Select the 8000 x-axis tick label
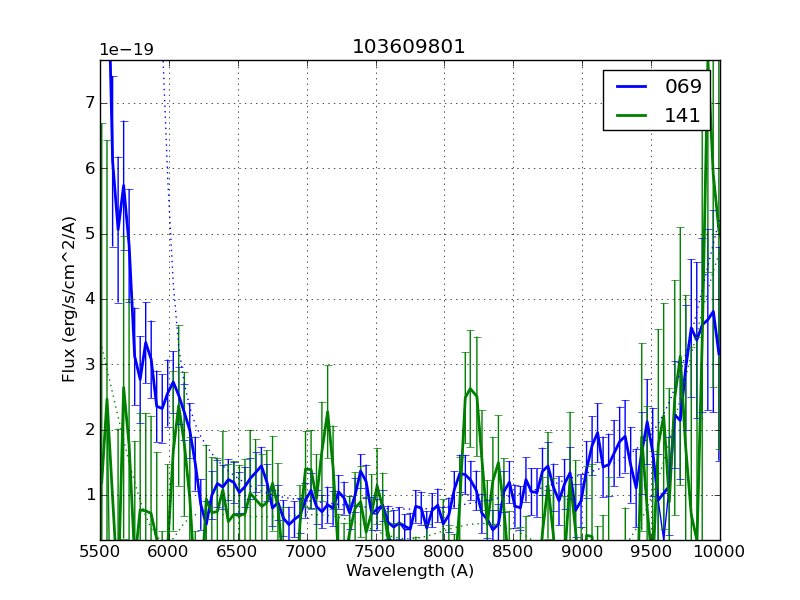Screen dimensions: 800x600 [445, 551]
